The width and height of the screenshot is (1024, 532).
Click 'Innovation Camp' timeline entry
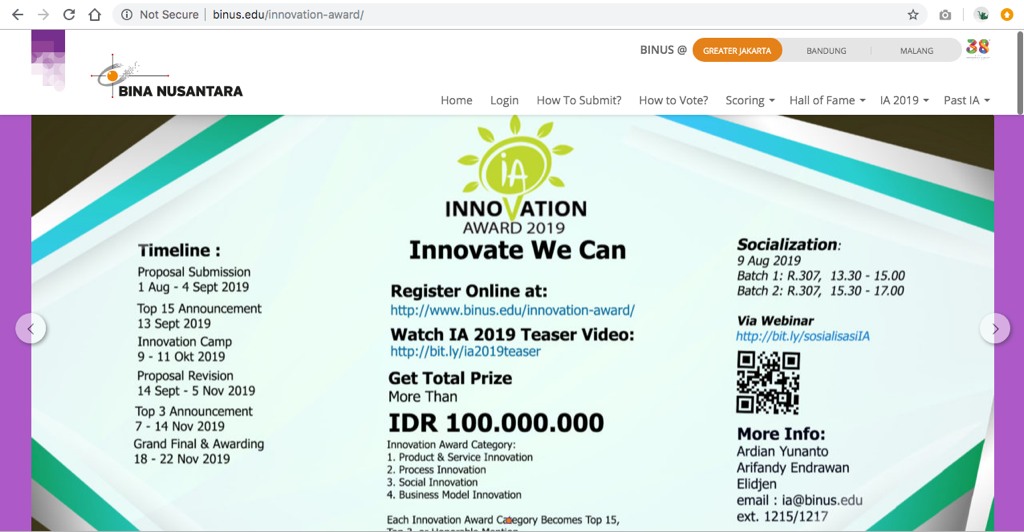[184, 341]
